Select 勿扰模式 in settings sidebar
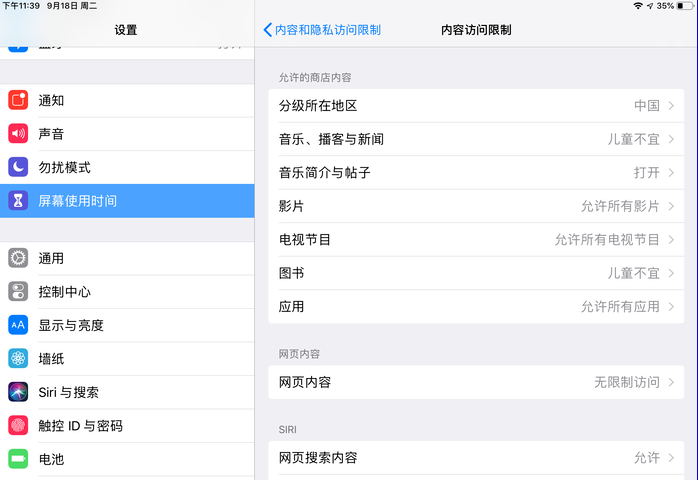Screen dimensions: 698x480 tap(127, 167)
